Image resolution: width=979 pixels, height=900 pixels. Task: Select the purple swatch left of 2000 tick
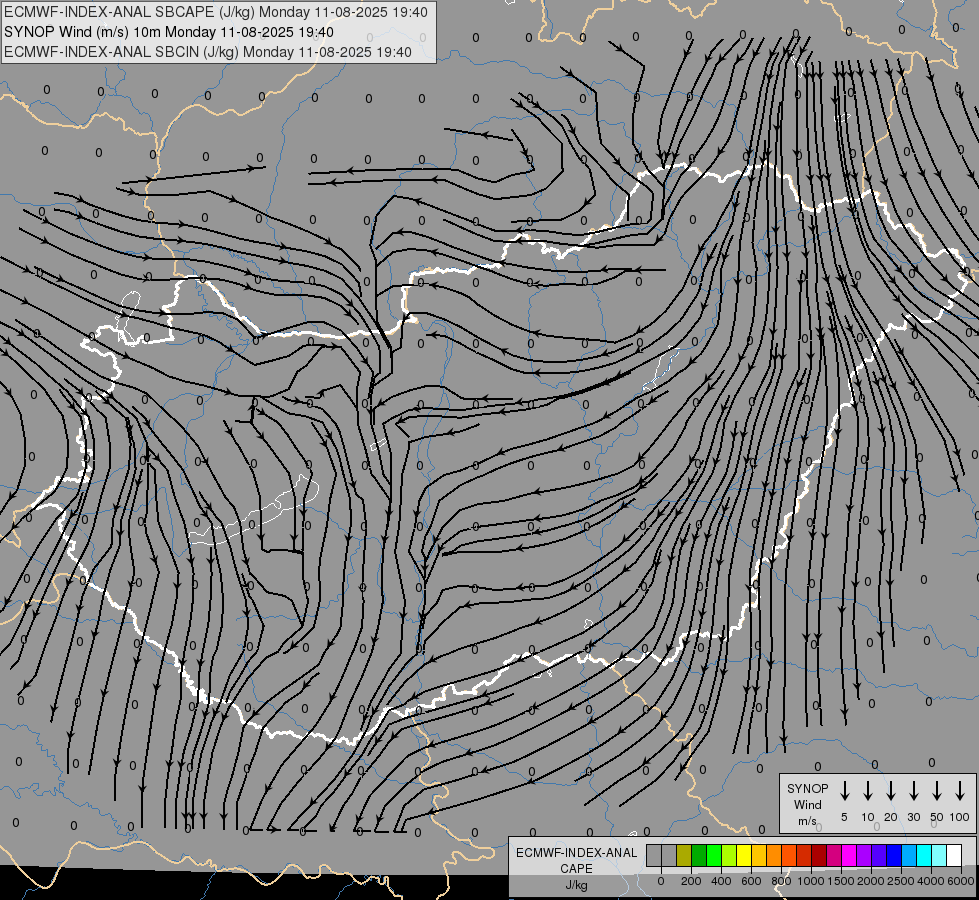click(x=863, y=855)
